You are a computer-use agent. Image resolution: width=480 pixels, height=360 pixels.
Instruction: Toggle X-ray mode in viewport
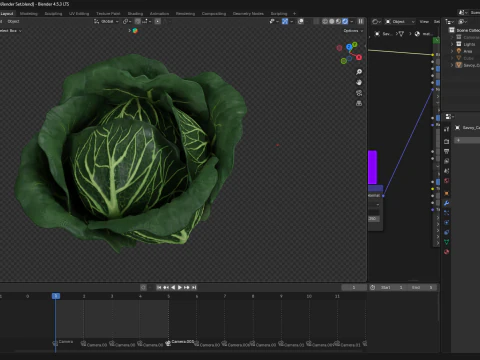point(316,21)
